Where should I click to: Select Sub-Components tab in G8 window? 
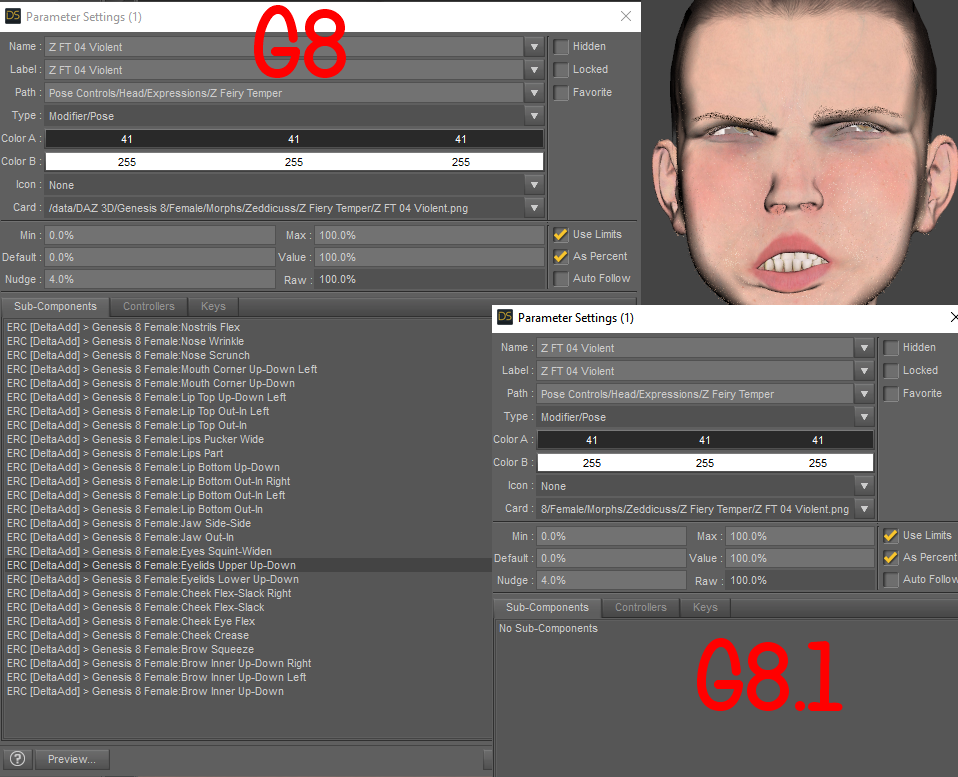point(55,307)
